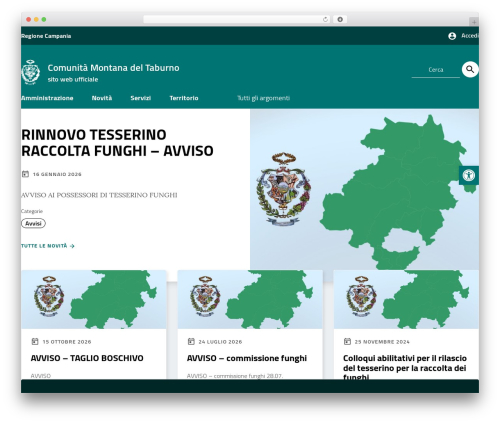Open AVVISO – commissione funghi article
Screen dimensions: 500x423
click(247, 358)
